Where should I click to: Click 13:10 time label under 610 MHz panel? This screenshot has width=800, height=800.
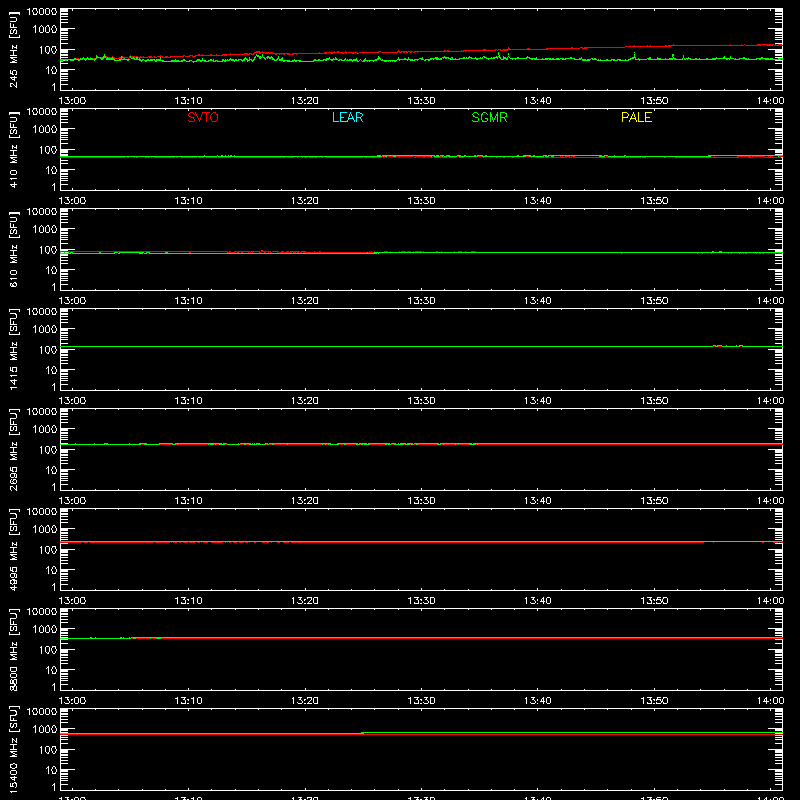188,301
